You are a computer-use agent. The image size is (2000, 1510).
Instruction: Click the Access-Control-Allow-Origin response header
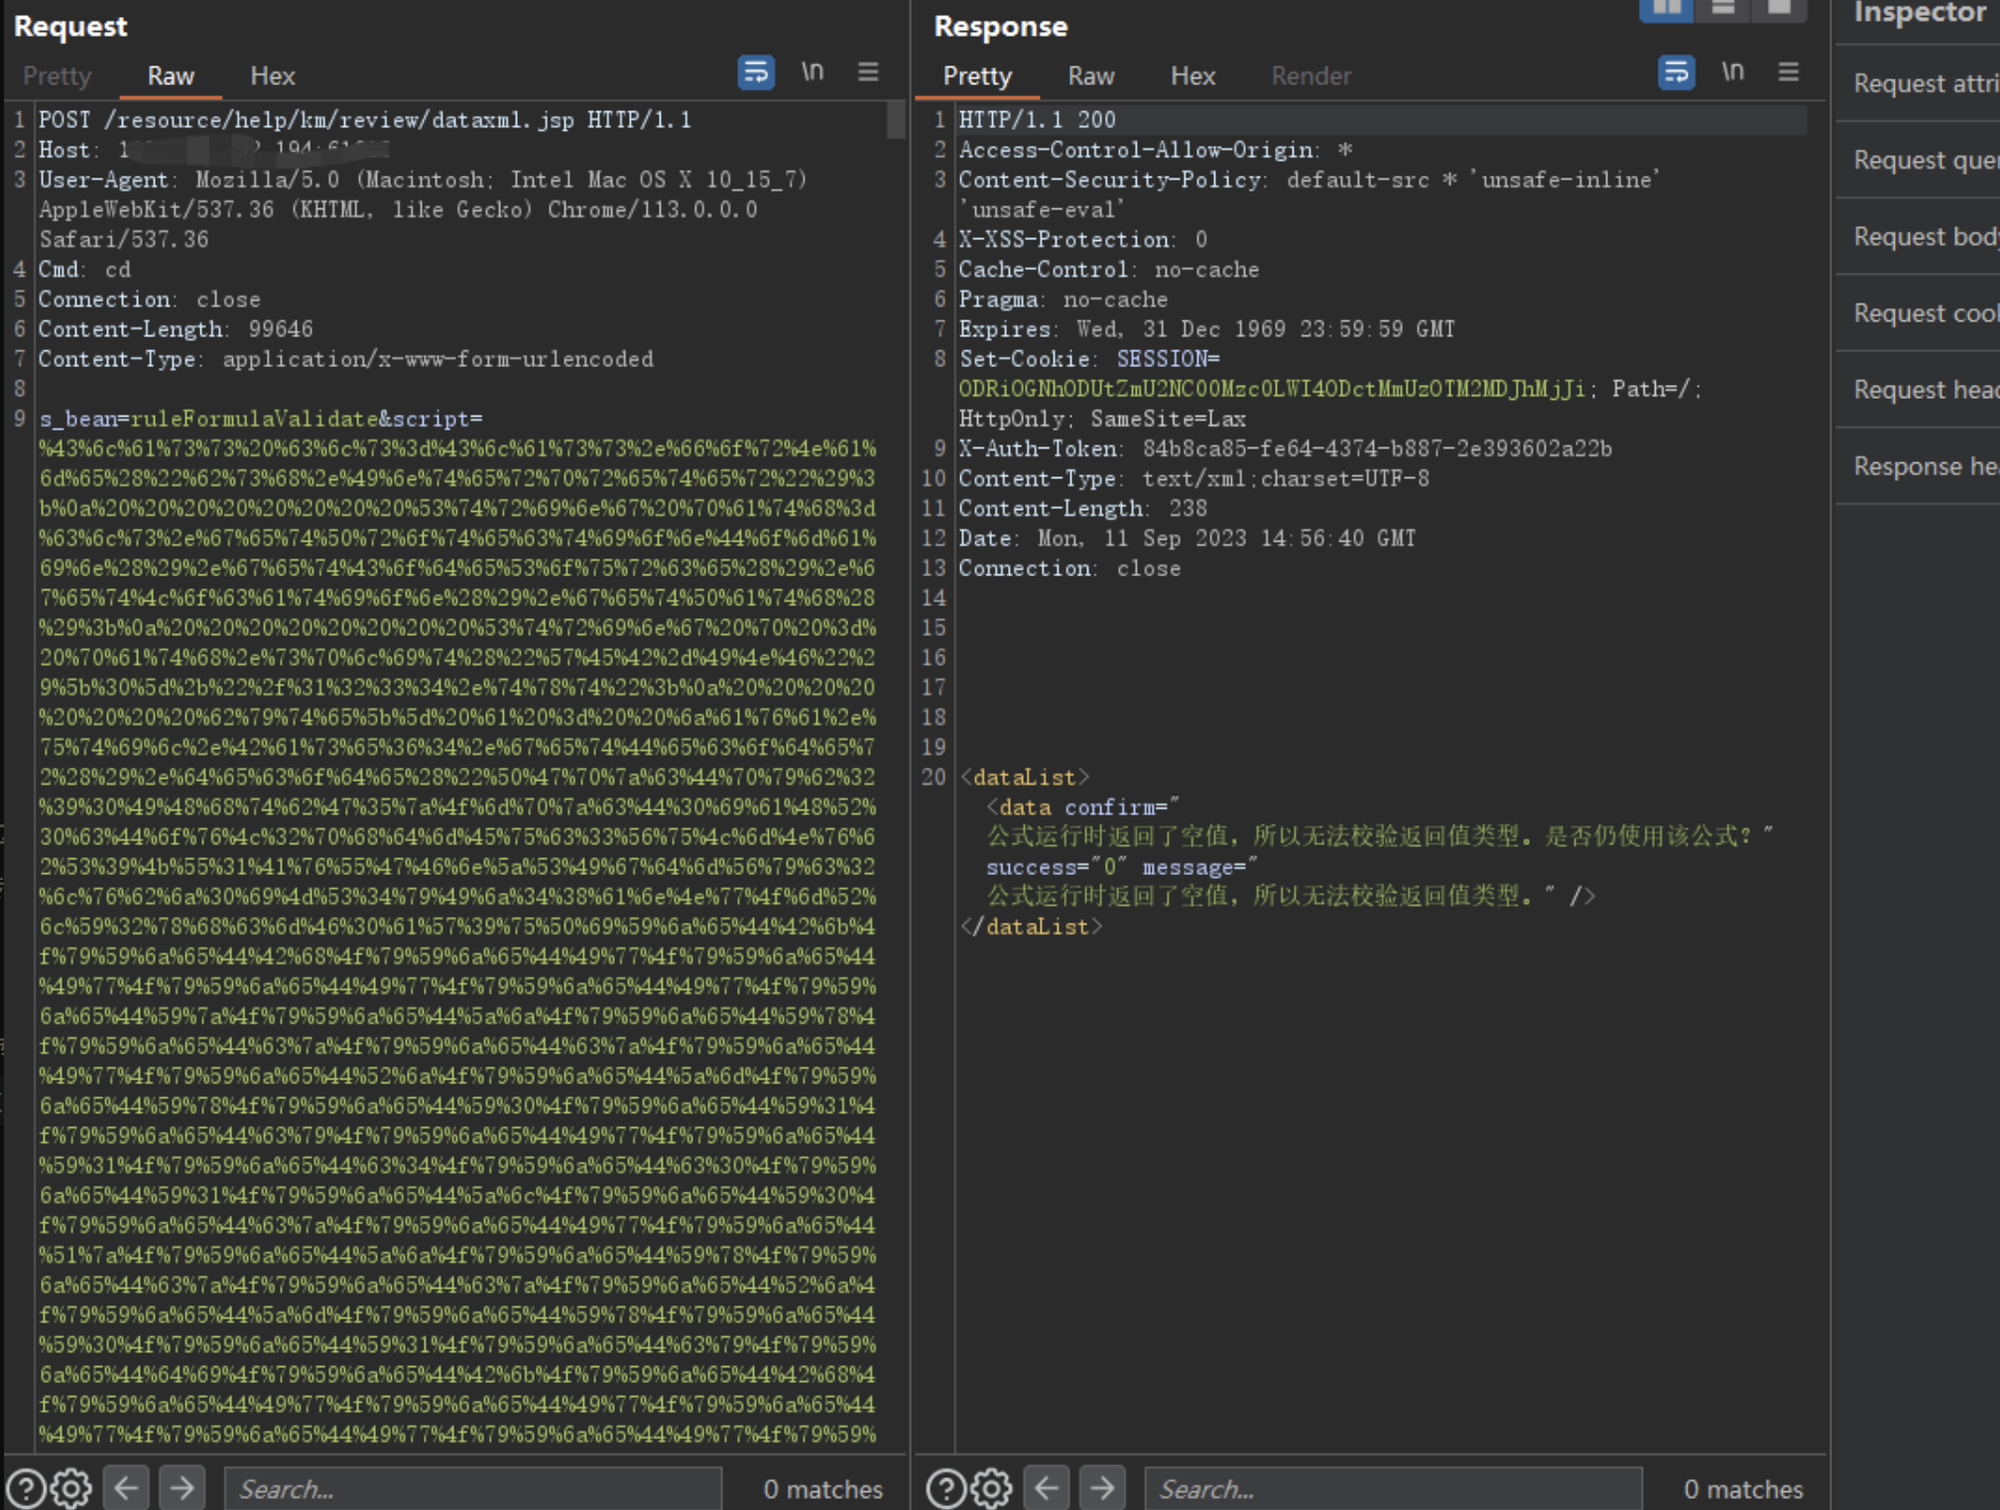[x=1156, y=150]
